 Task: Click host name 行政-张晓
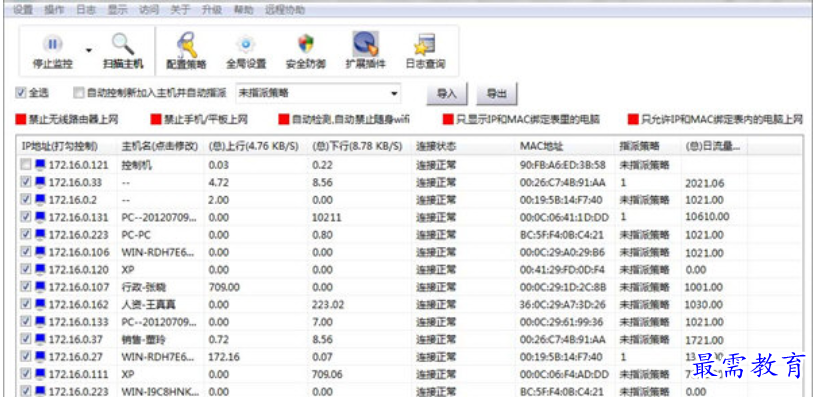(x=144, y=287)
